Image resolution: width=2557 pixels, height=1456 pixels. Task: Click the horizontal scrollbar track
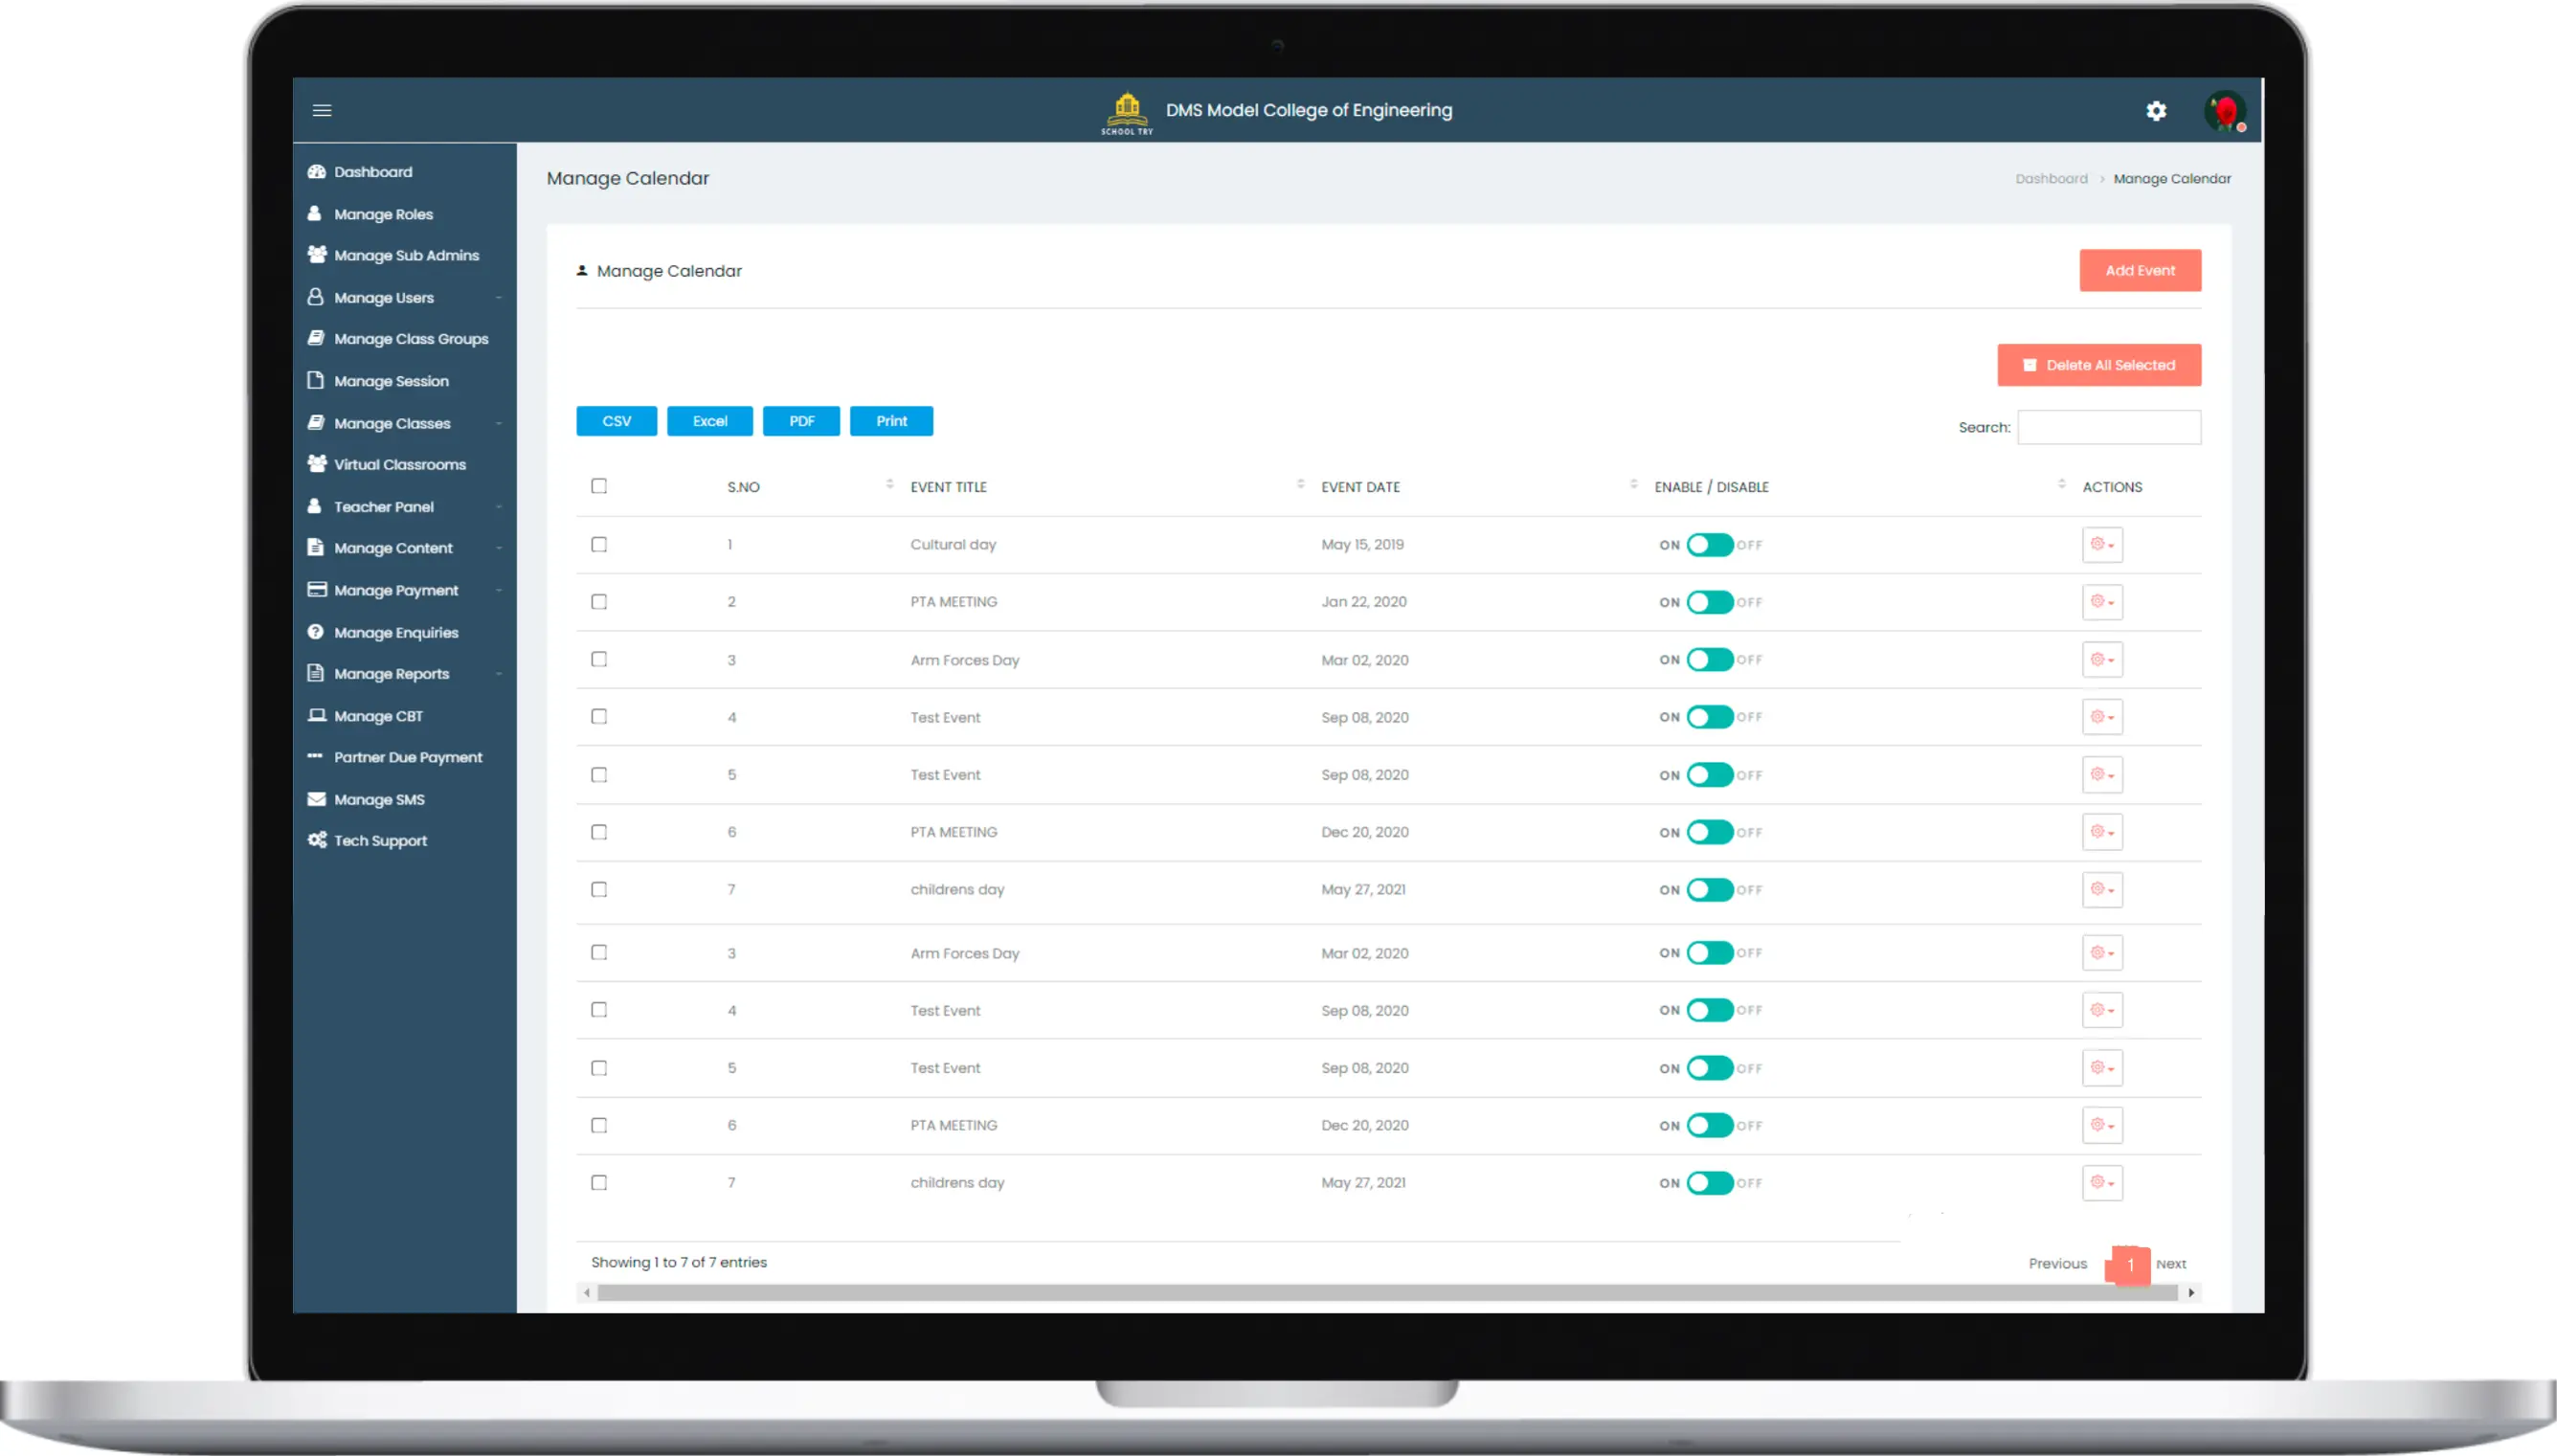click(x=1386, y=1293)
